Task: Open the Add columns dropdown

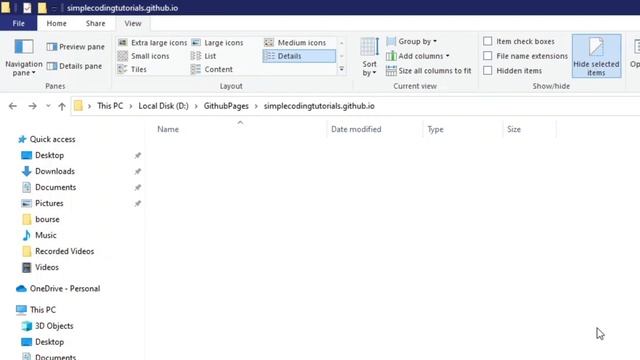Action: pyautogui.click(x=418, y=56)
